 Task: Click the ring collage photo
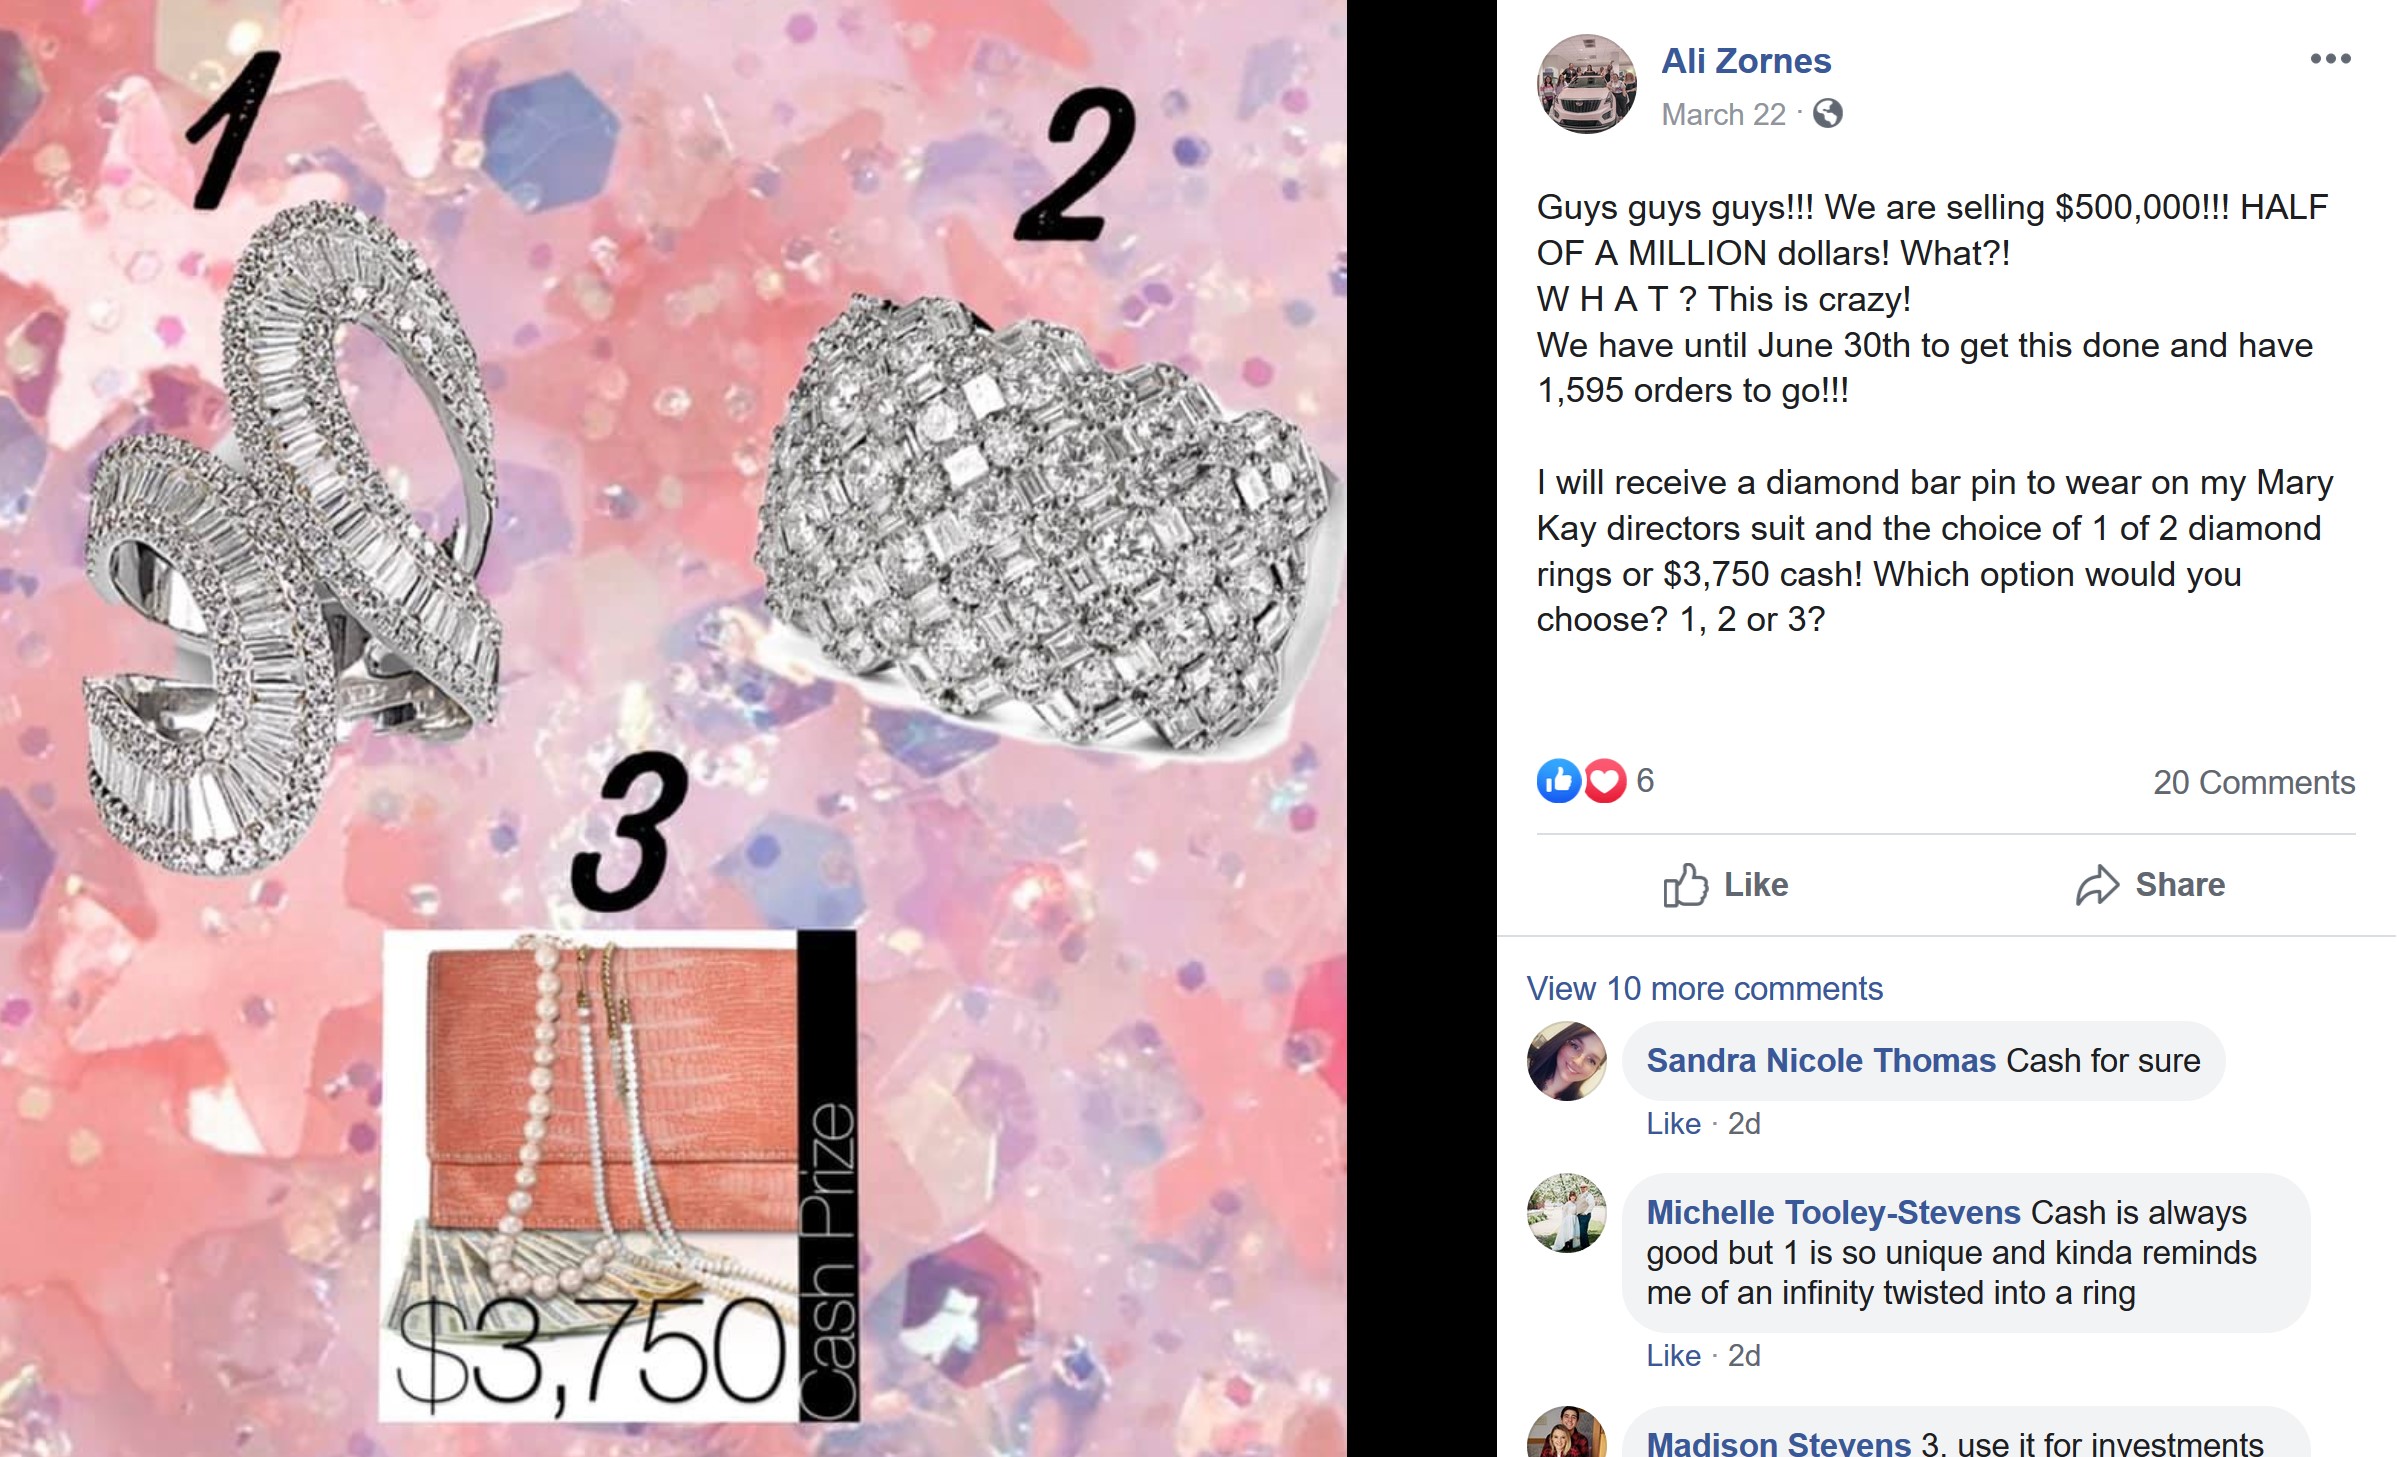673,728
